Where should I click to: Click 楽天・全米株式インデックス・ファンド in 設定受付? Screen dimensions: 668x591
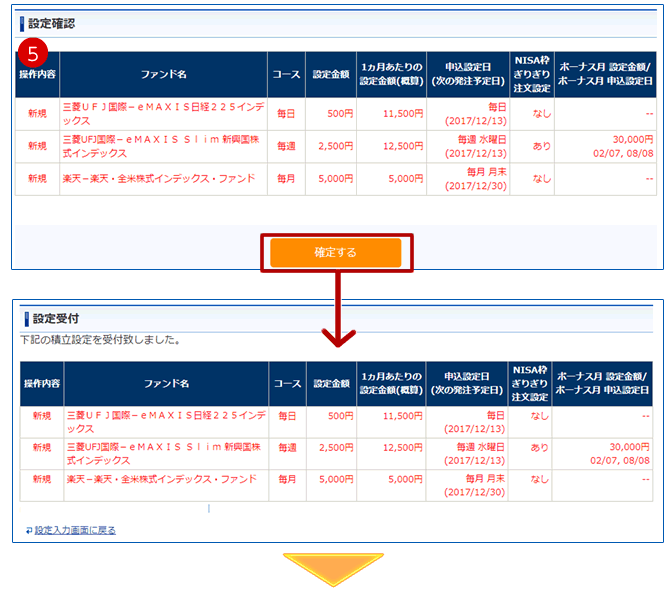click(x=161, y=479)
